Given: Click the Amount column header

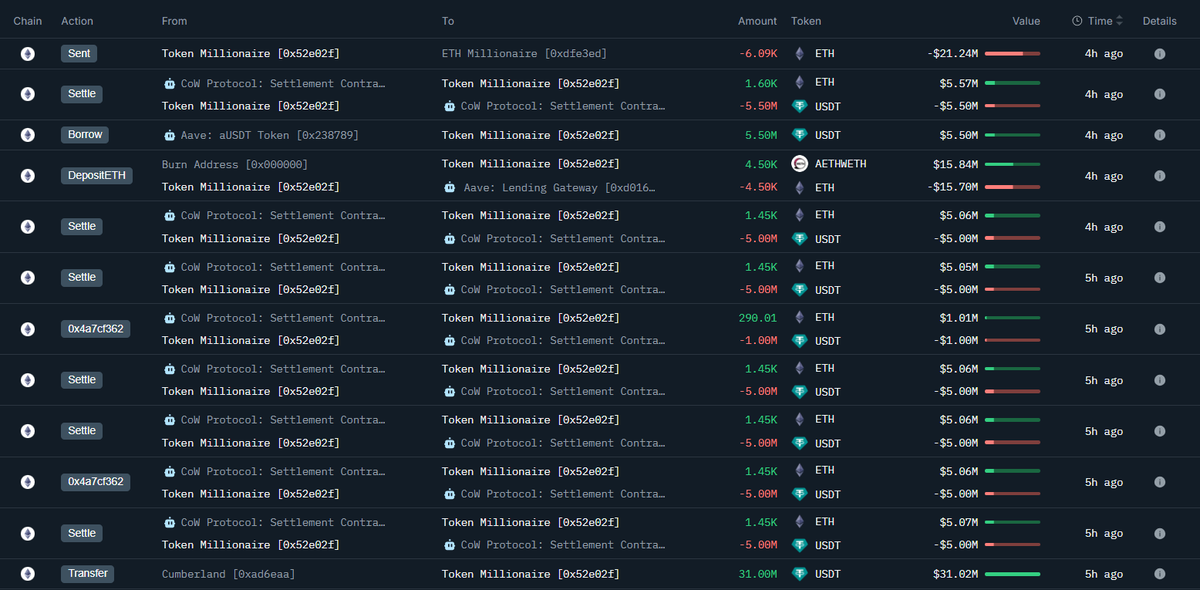Looking at the screenshot, I should point(757,21).
